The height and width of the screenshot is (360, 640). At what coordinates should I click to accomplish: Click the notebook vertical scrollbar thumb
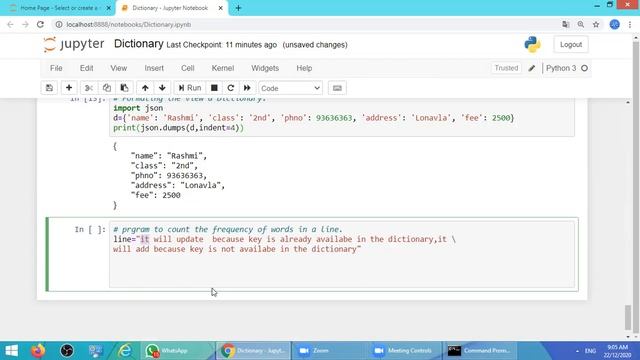coord(628,318)
